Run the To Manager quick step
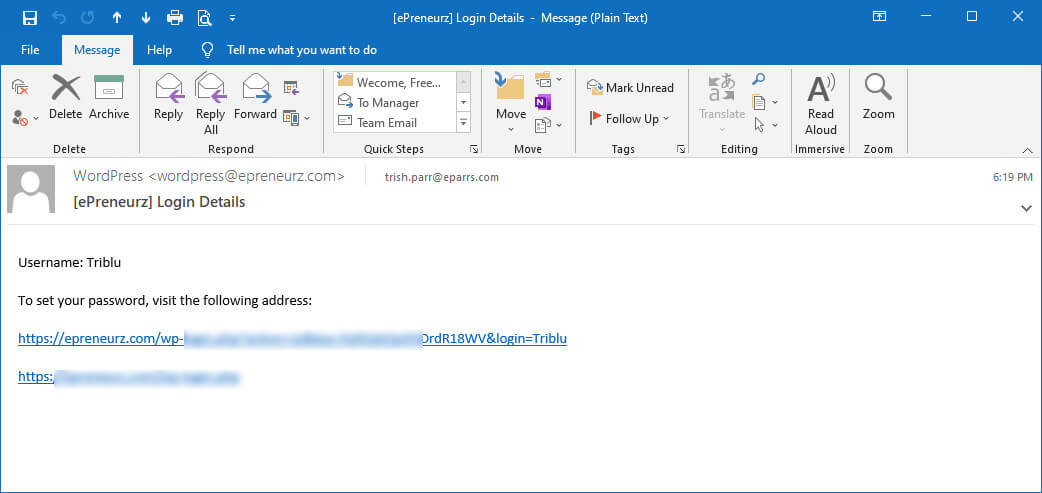This screenshot has width=1042, height=493. [x=395, y=102]
